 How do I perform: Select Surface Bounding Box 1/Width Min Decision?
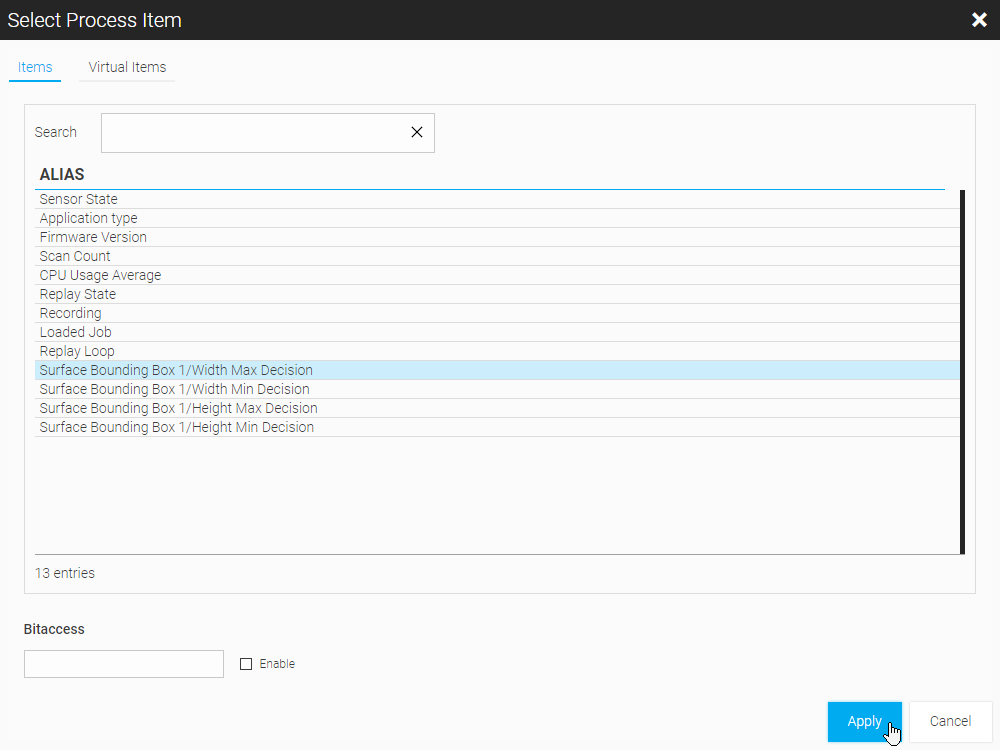tap(175, 389)
